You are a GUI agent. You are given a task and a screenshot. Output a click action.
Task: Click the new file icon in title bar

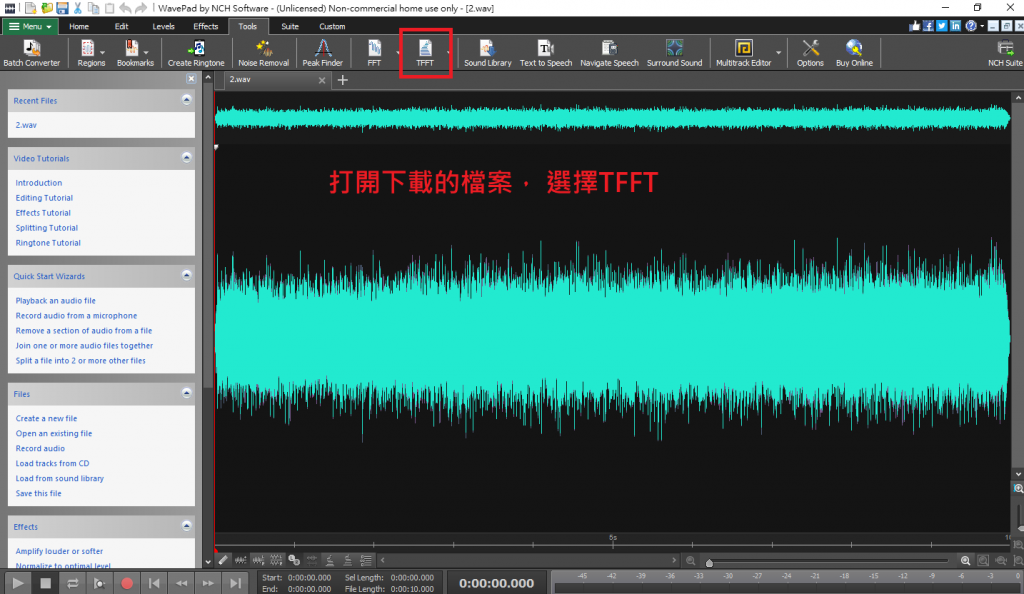pyautogui.click(x=31, y=8)
